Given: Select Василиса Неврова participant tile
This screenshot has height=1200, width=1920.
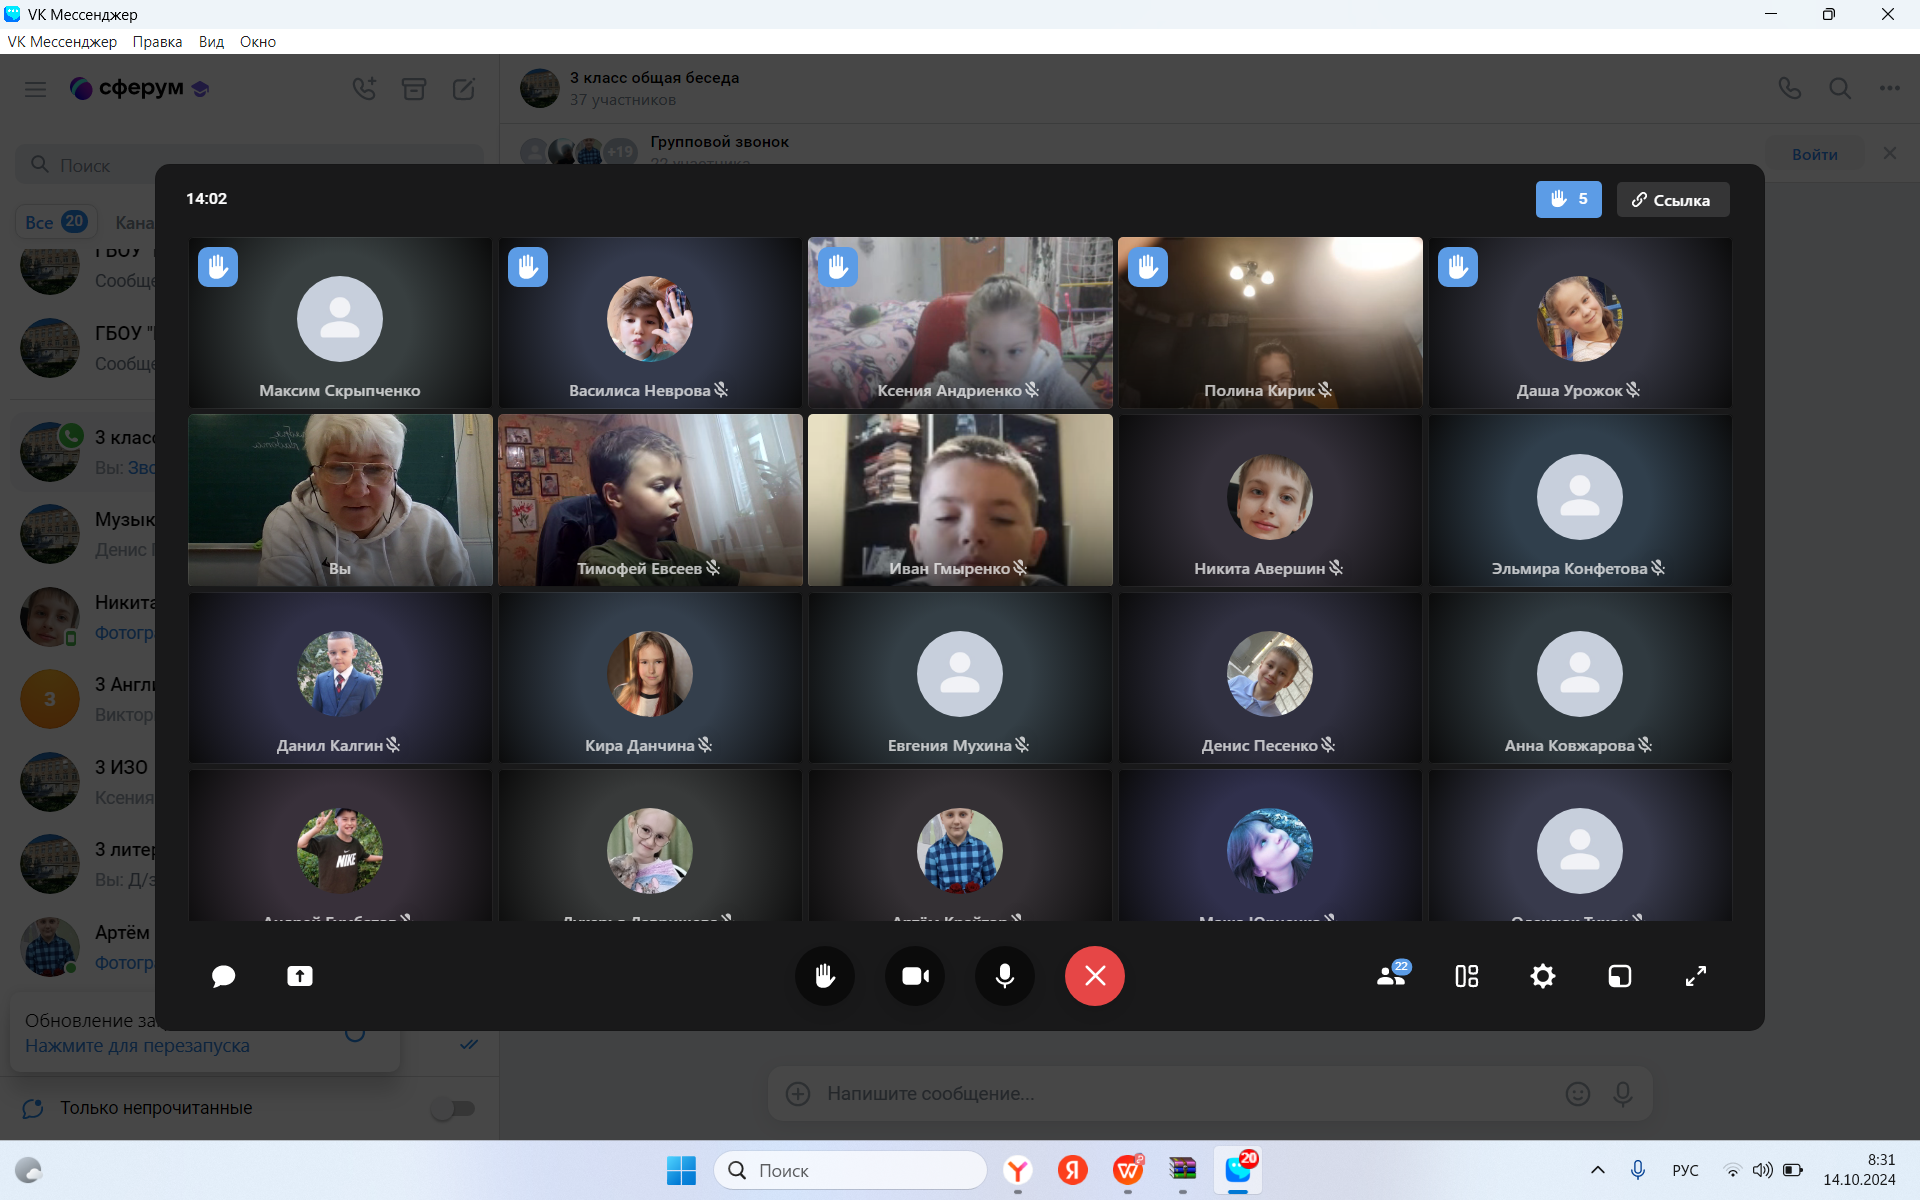Looking at the screenshot, I should tap(650, 322).
